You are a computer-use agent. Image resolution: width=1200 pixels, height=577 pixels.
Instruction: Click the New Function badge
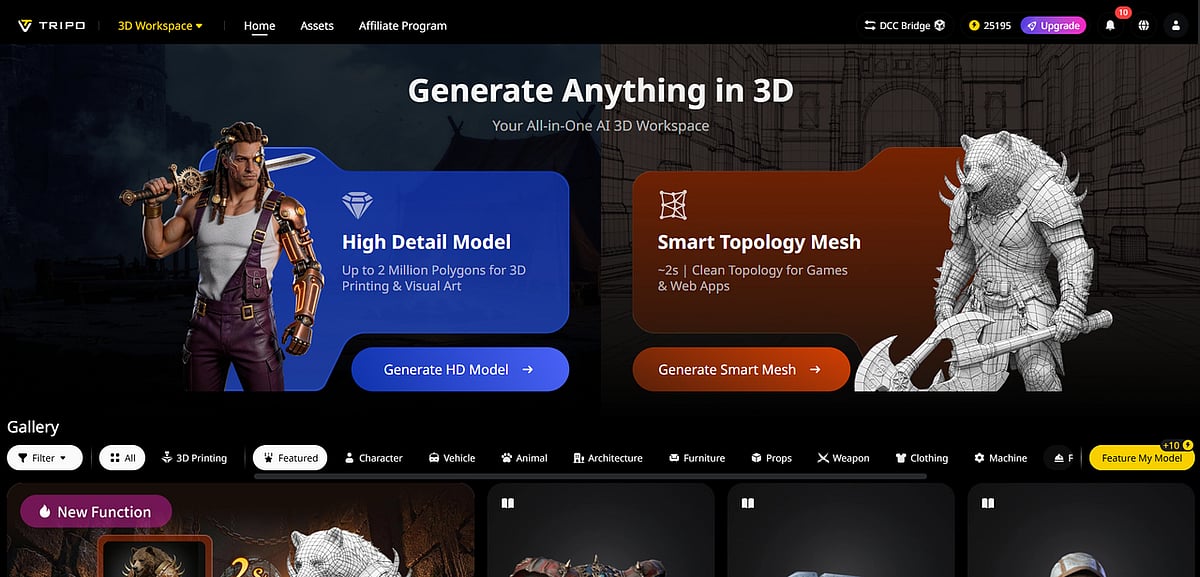click(x=95, y=511)
